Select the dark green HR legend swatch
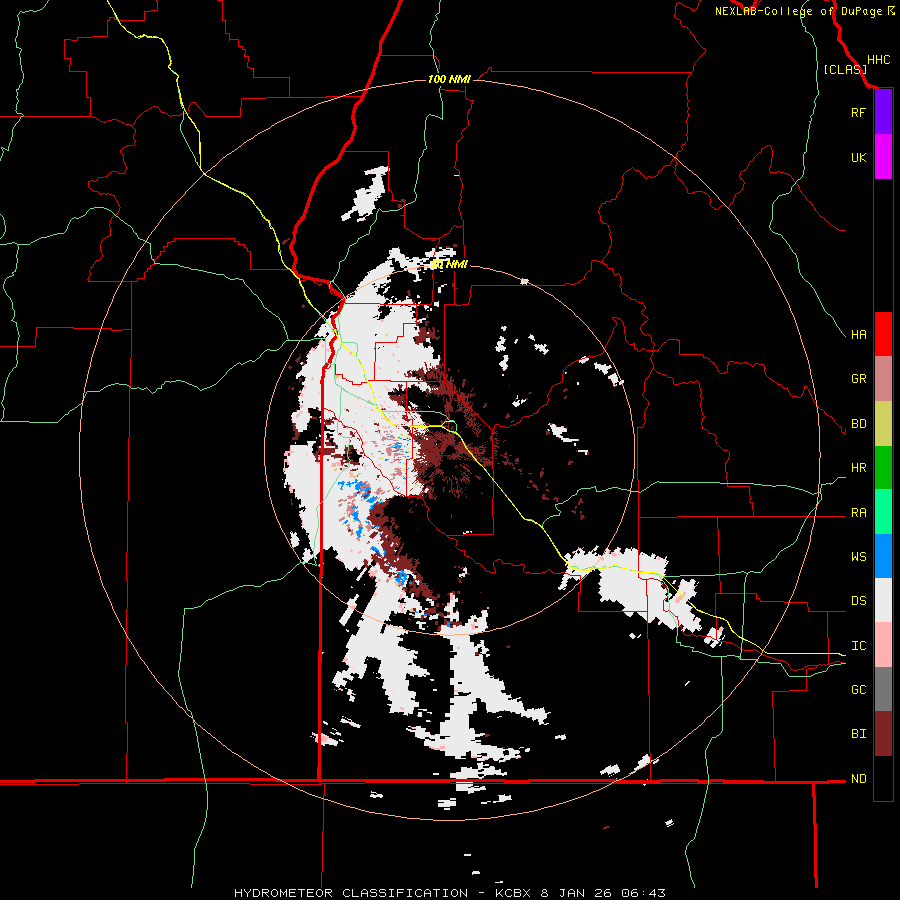This screenshot has height=900, width=900. click(883, 467)
